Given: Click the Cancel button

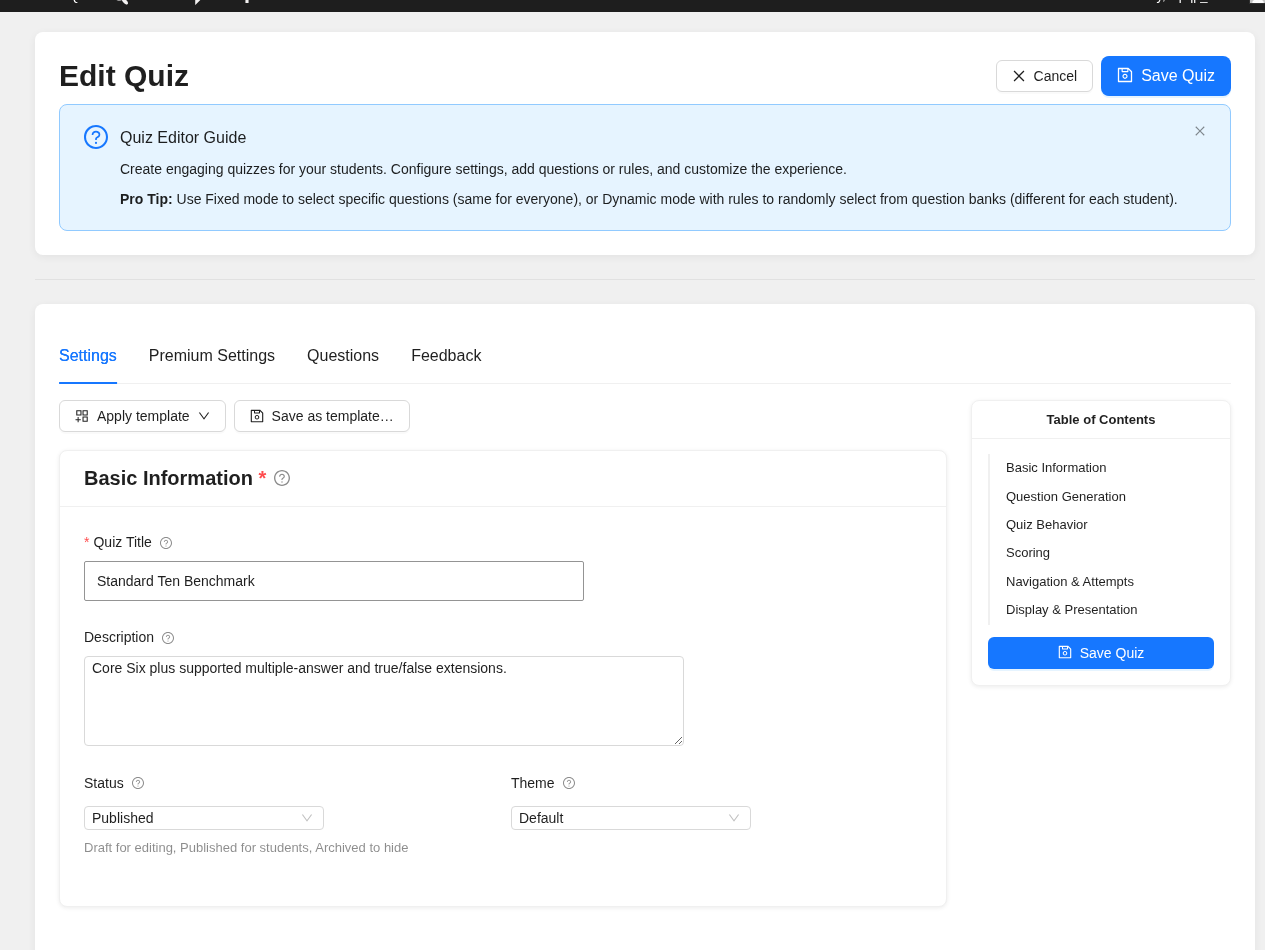Looking at the screenshot, I should pyautogui.click(x=1044, y=76).
